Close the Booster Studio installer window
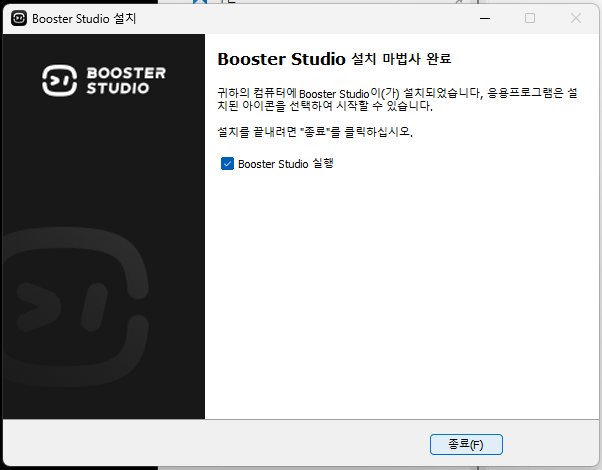This screenshot has width=602, height=470. (576, 18)
